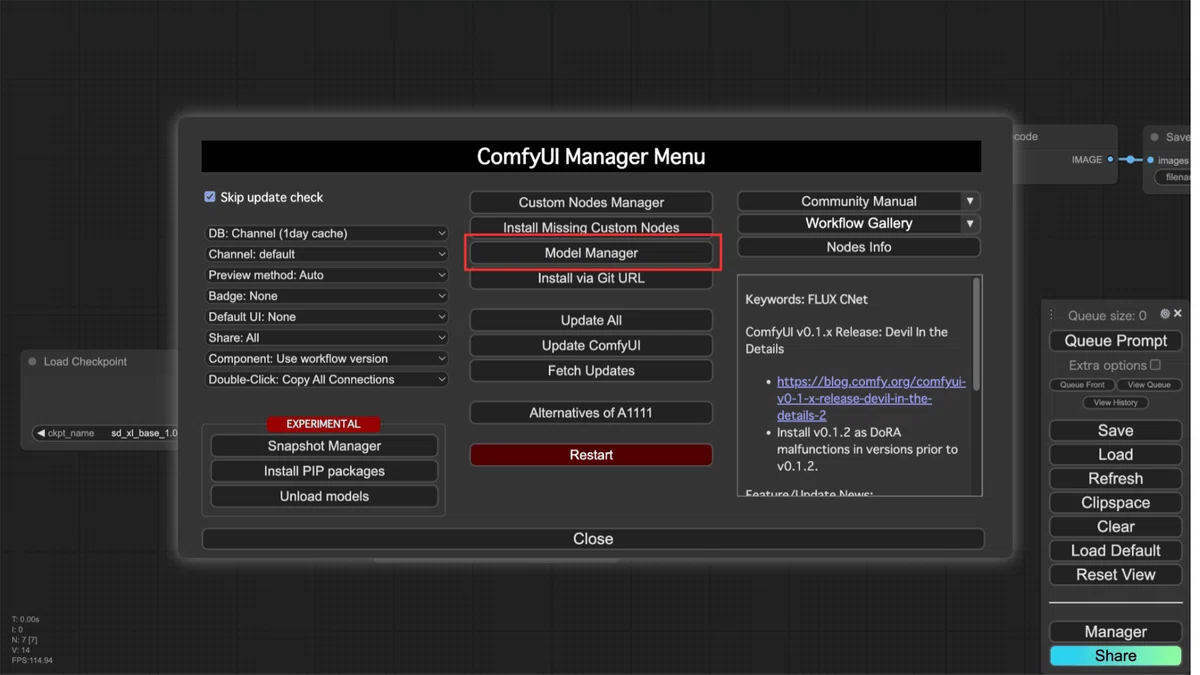Viewport: 1200px width, 675px height.
Task: Click Queue Front button
Action: [1082, 385]
